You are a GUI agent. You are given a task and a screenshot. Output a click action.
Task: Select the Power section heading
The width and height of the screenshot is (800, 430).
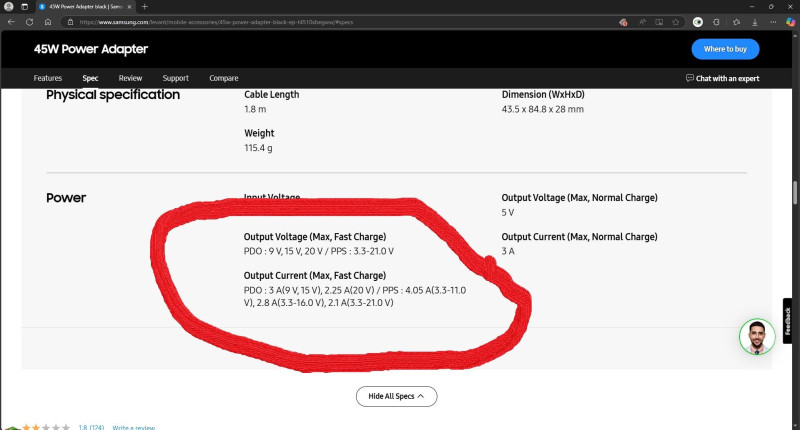(66, 198)
